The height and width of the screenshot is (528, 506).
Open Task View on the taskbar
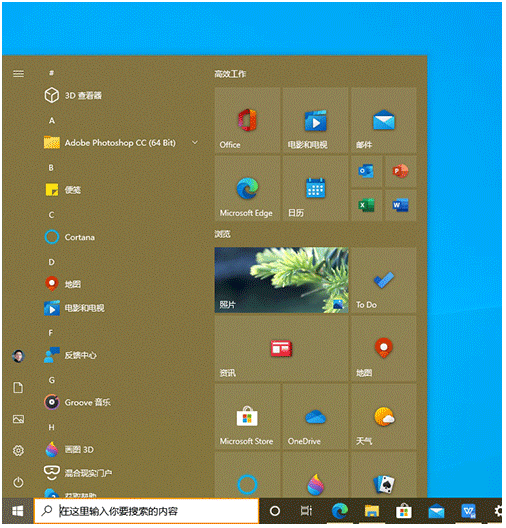pyautogui.click(x=307, y=512)
